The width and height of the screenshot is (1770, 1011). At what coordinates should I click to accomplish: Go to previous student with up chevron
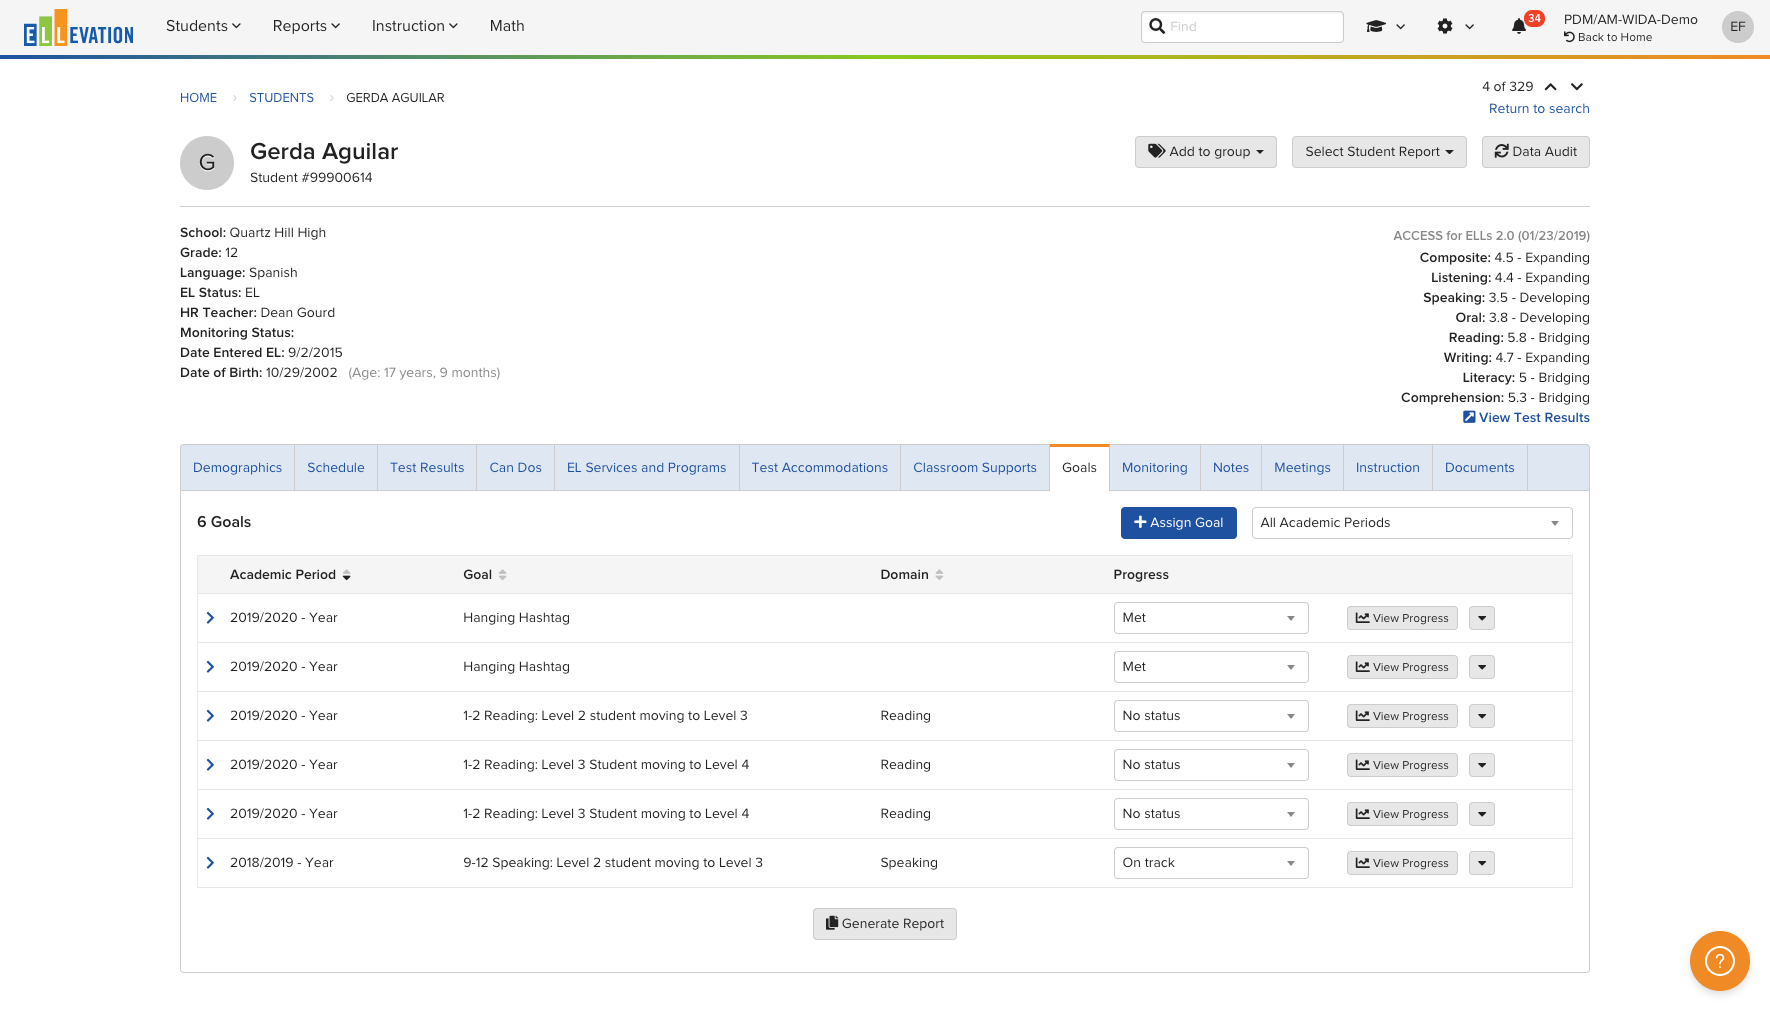tap(1550, 87)
